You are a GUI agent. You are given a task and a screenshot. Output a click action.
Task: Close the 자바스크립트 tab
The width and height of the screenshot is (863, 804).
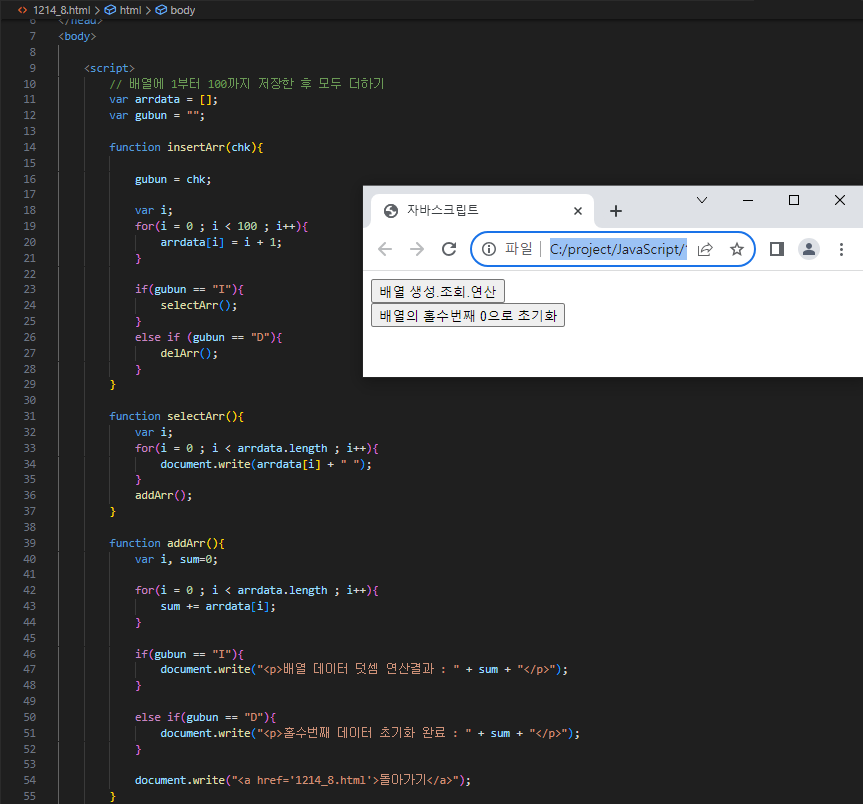click(x=578, y=211)
